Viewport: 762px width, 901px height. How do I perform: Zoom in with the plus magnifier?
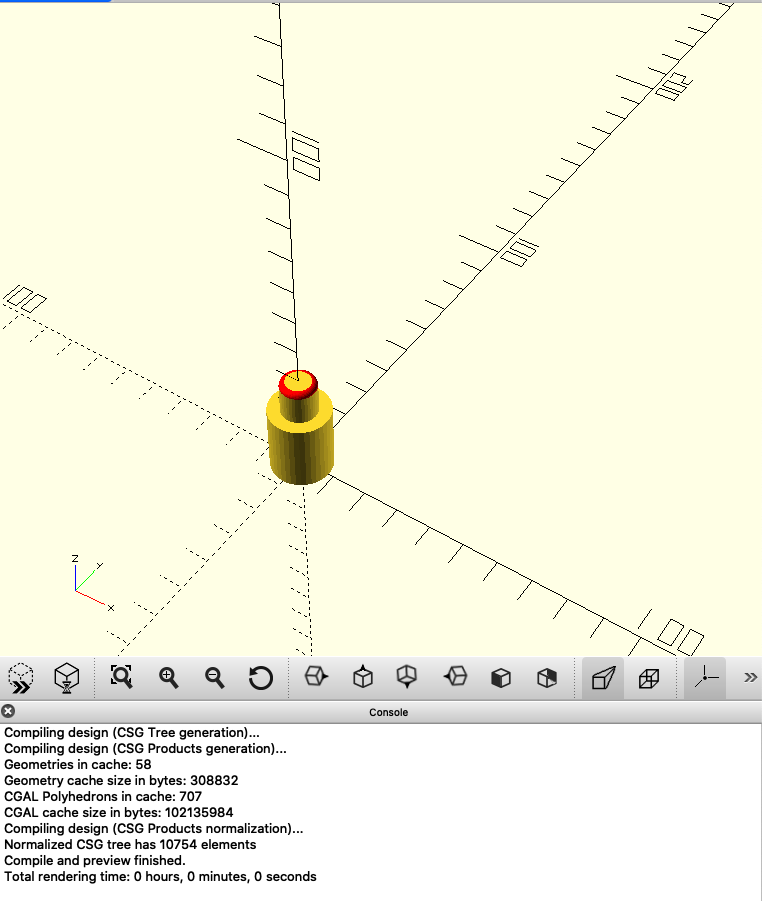pyautogui.click(x=168, y=678)
